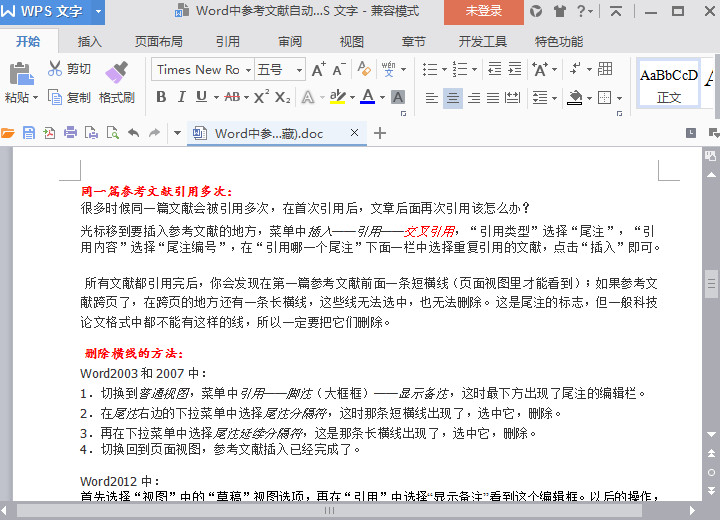Screen dimensions: 720x520
Task: Switch to the 插入 tab
Action: 90,41
